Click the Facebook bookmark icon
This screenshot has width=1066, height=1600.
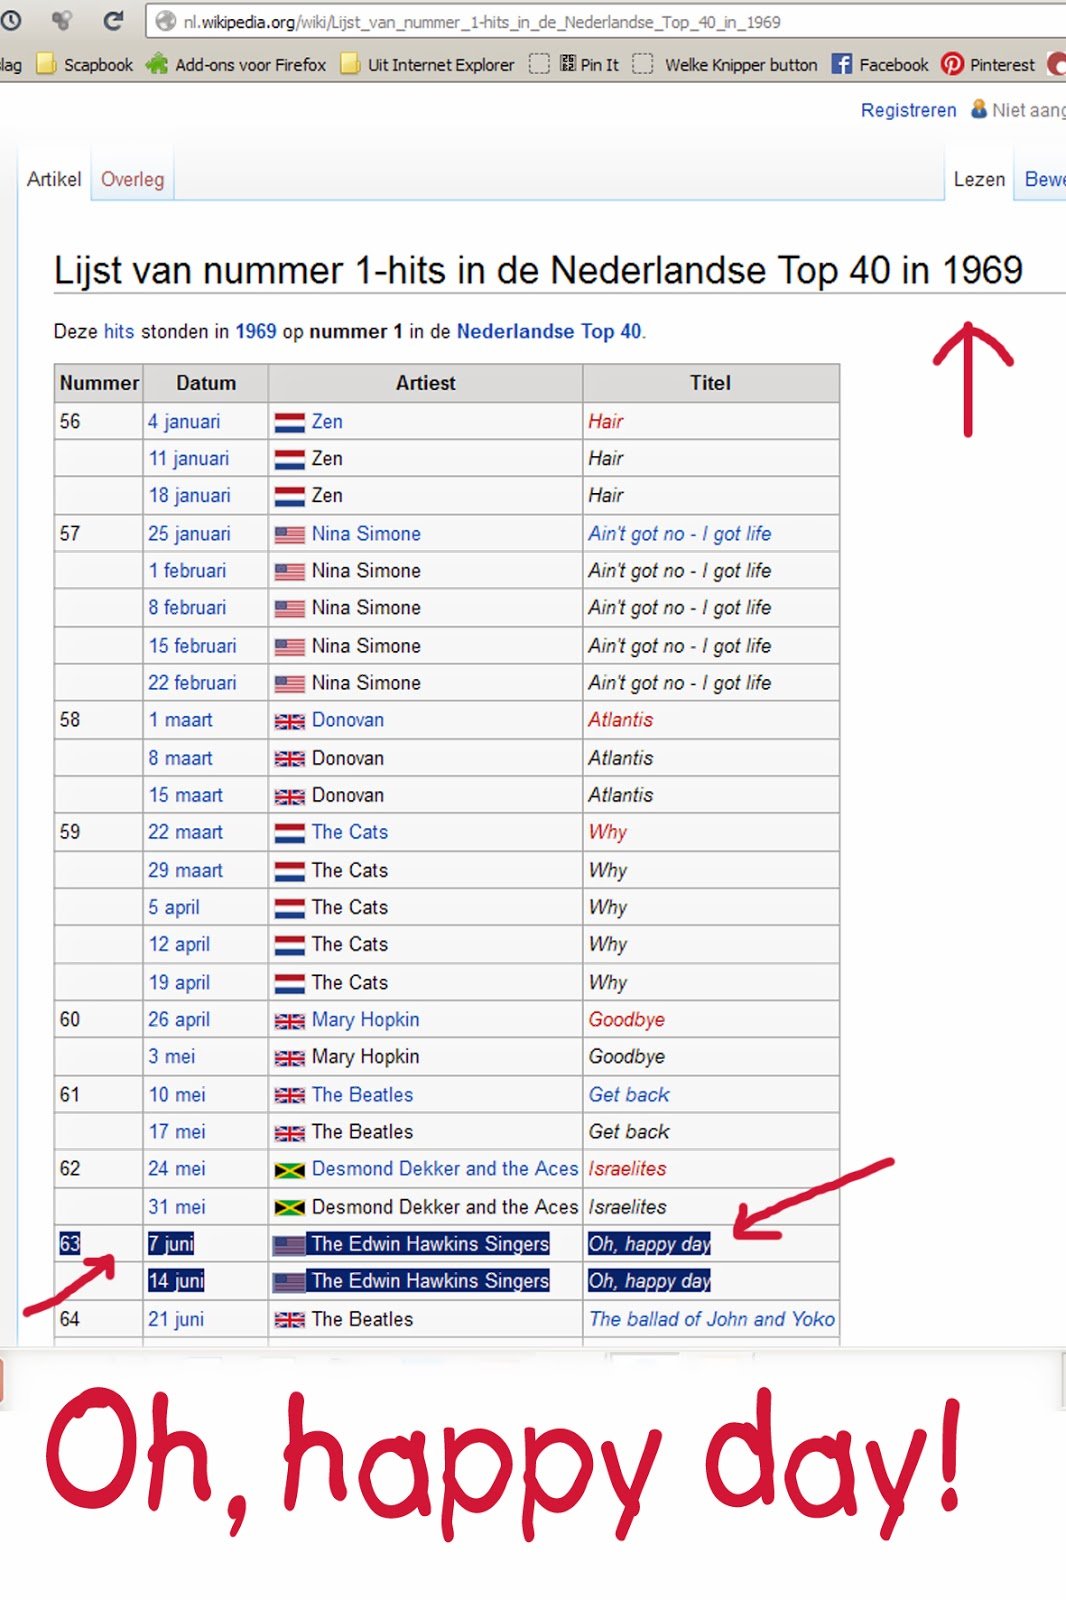842,64
